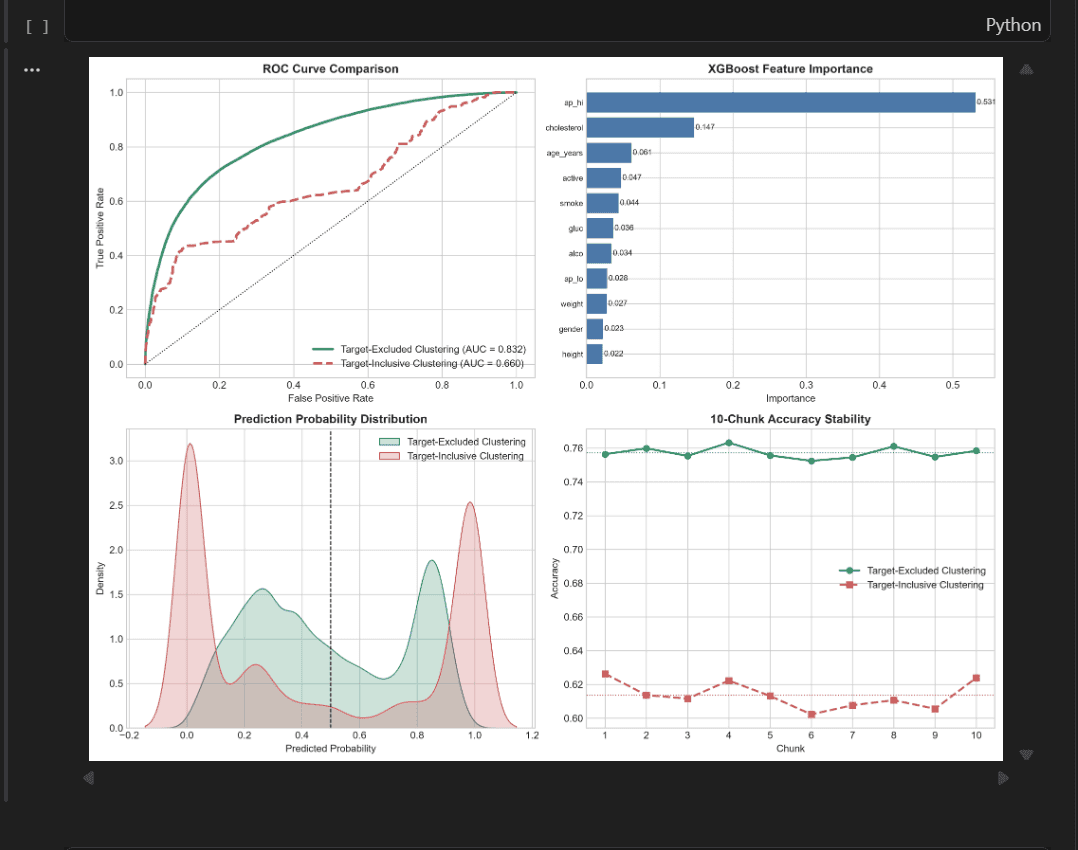Click the gluc feature label
This screenshot has height=850, width=1078.
[575, 228]
